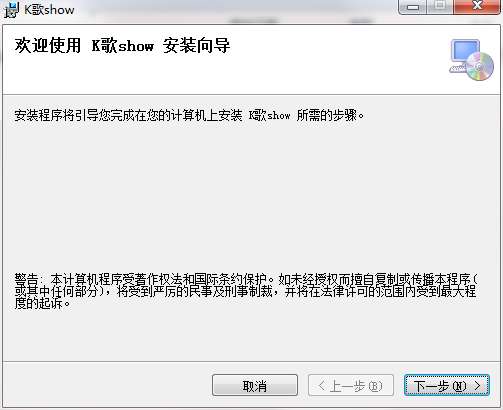Close the installer with the red X
Viewport: 503px width, 410px height.
point(477,7)
